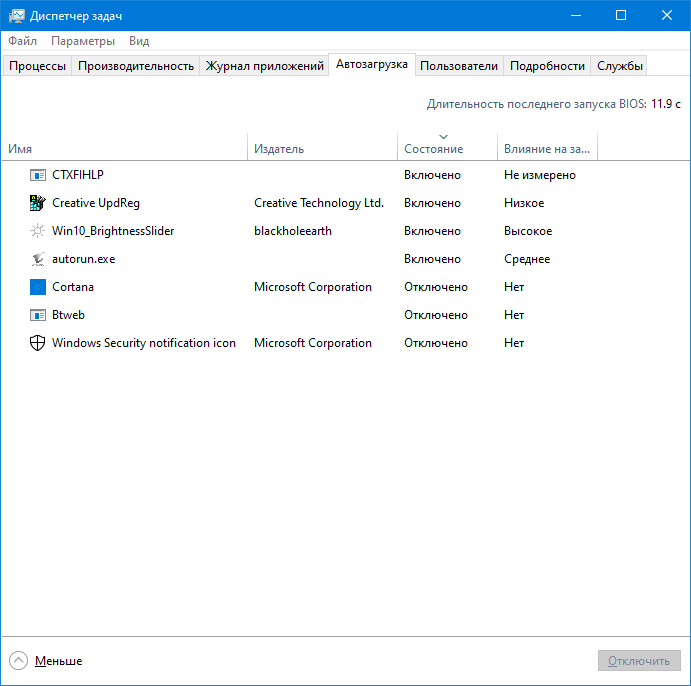Click publisher Creative Technology Ltd.
This screenshot has width=691, height=686.
coord(319,203)
